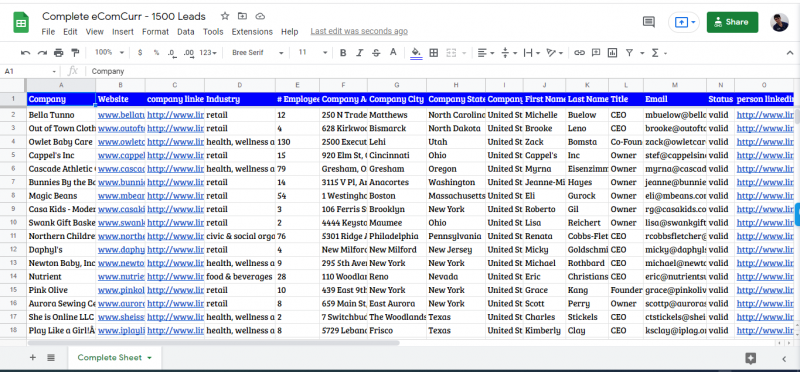Open comment history icon

coord(648,22)
